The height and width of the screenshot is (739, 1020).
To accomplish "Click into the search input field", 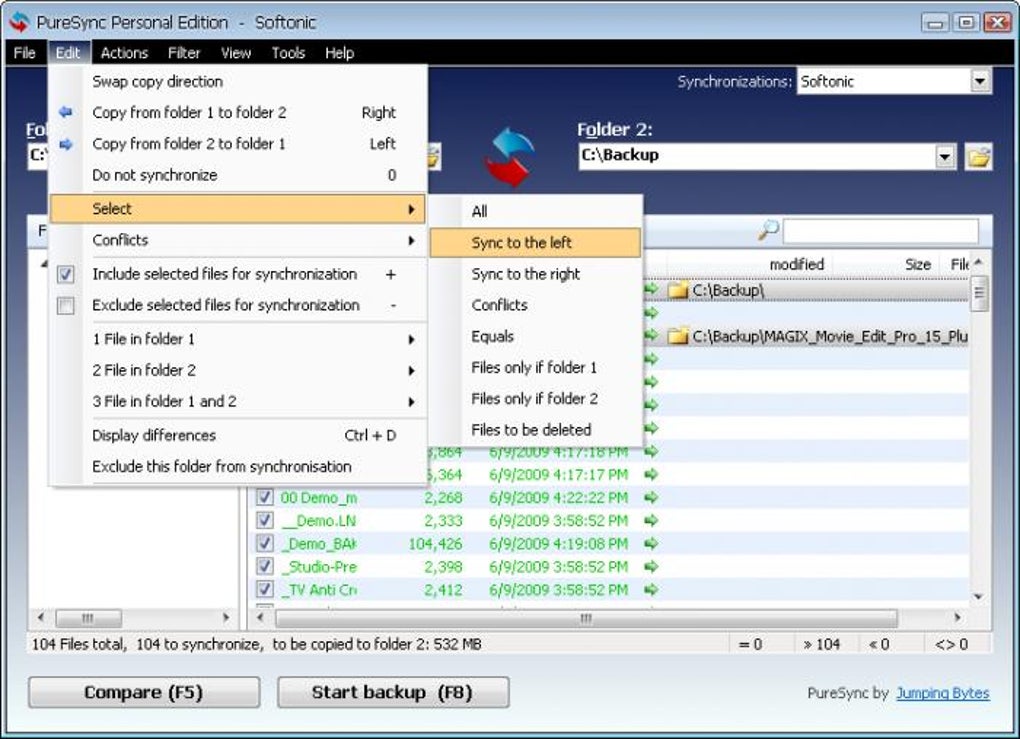I will pyautogui.click(x=881, y=231).
